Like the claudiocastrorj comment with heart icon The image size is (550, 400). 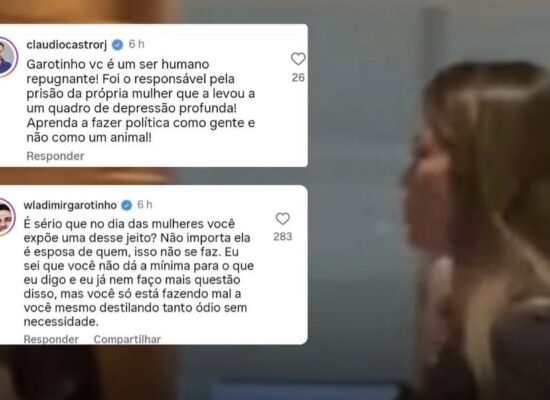[x=298, y=59]
